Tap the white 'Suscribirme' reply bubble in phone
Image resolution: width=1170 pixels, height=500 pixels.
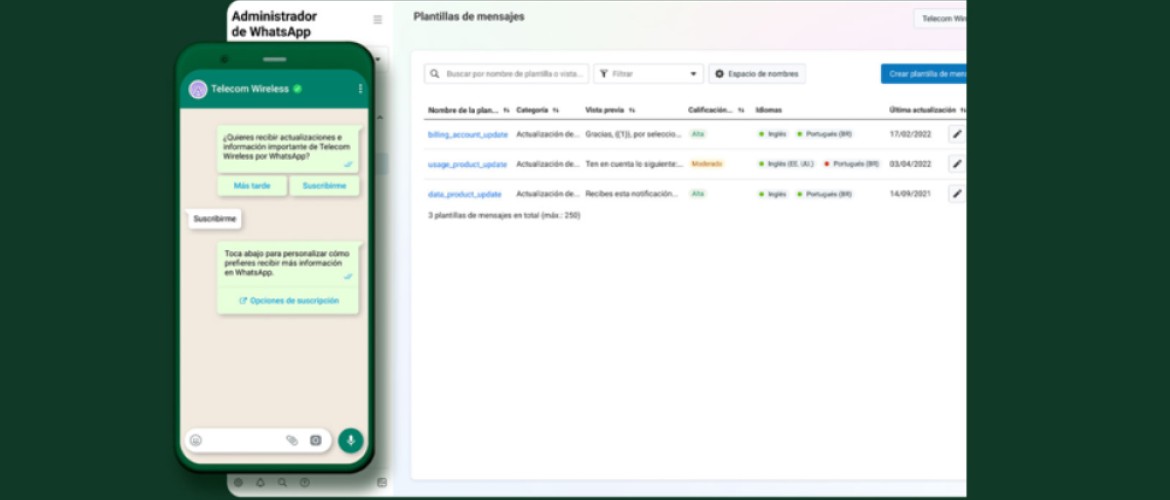tap(214, 219)
